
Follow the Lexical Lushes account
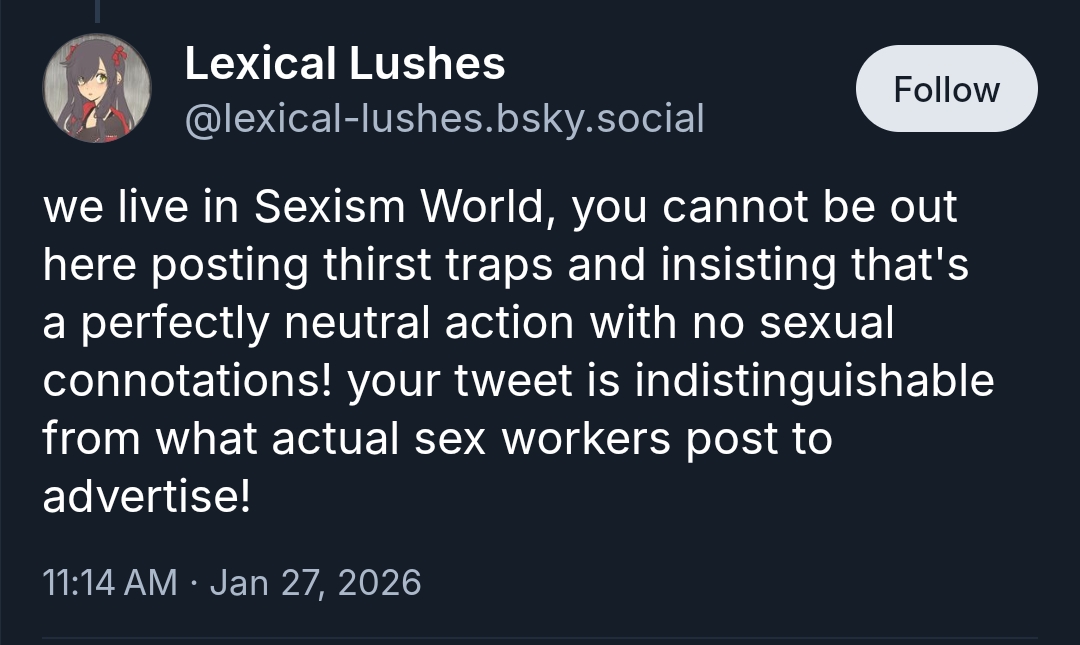[946, 89]
